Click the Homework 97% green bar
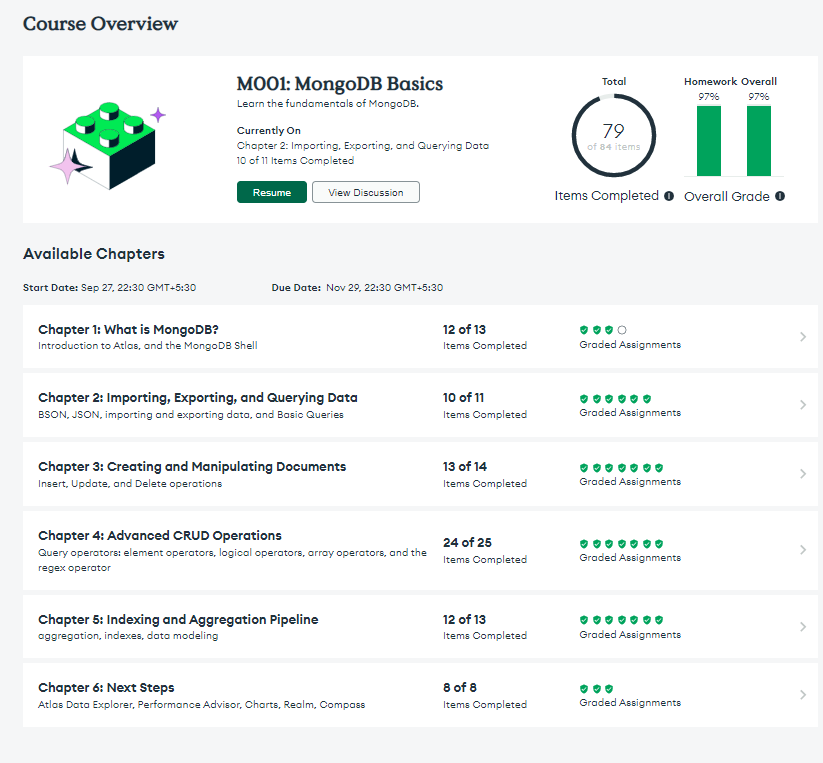This screenshot has width=823, height=763. tap(708, 141)
